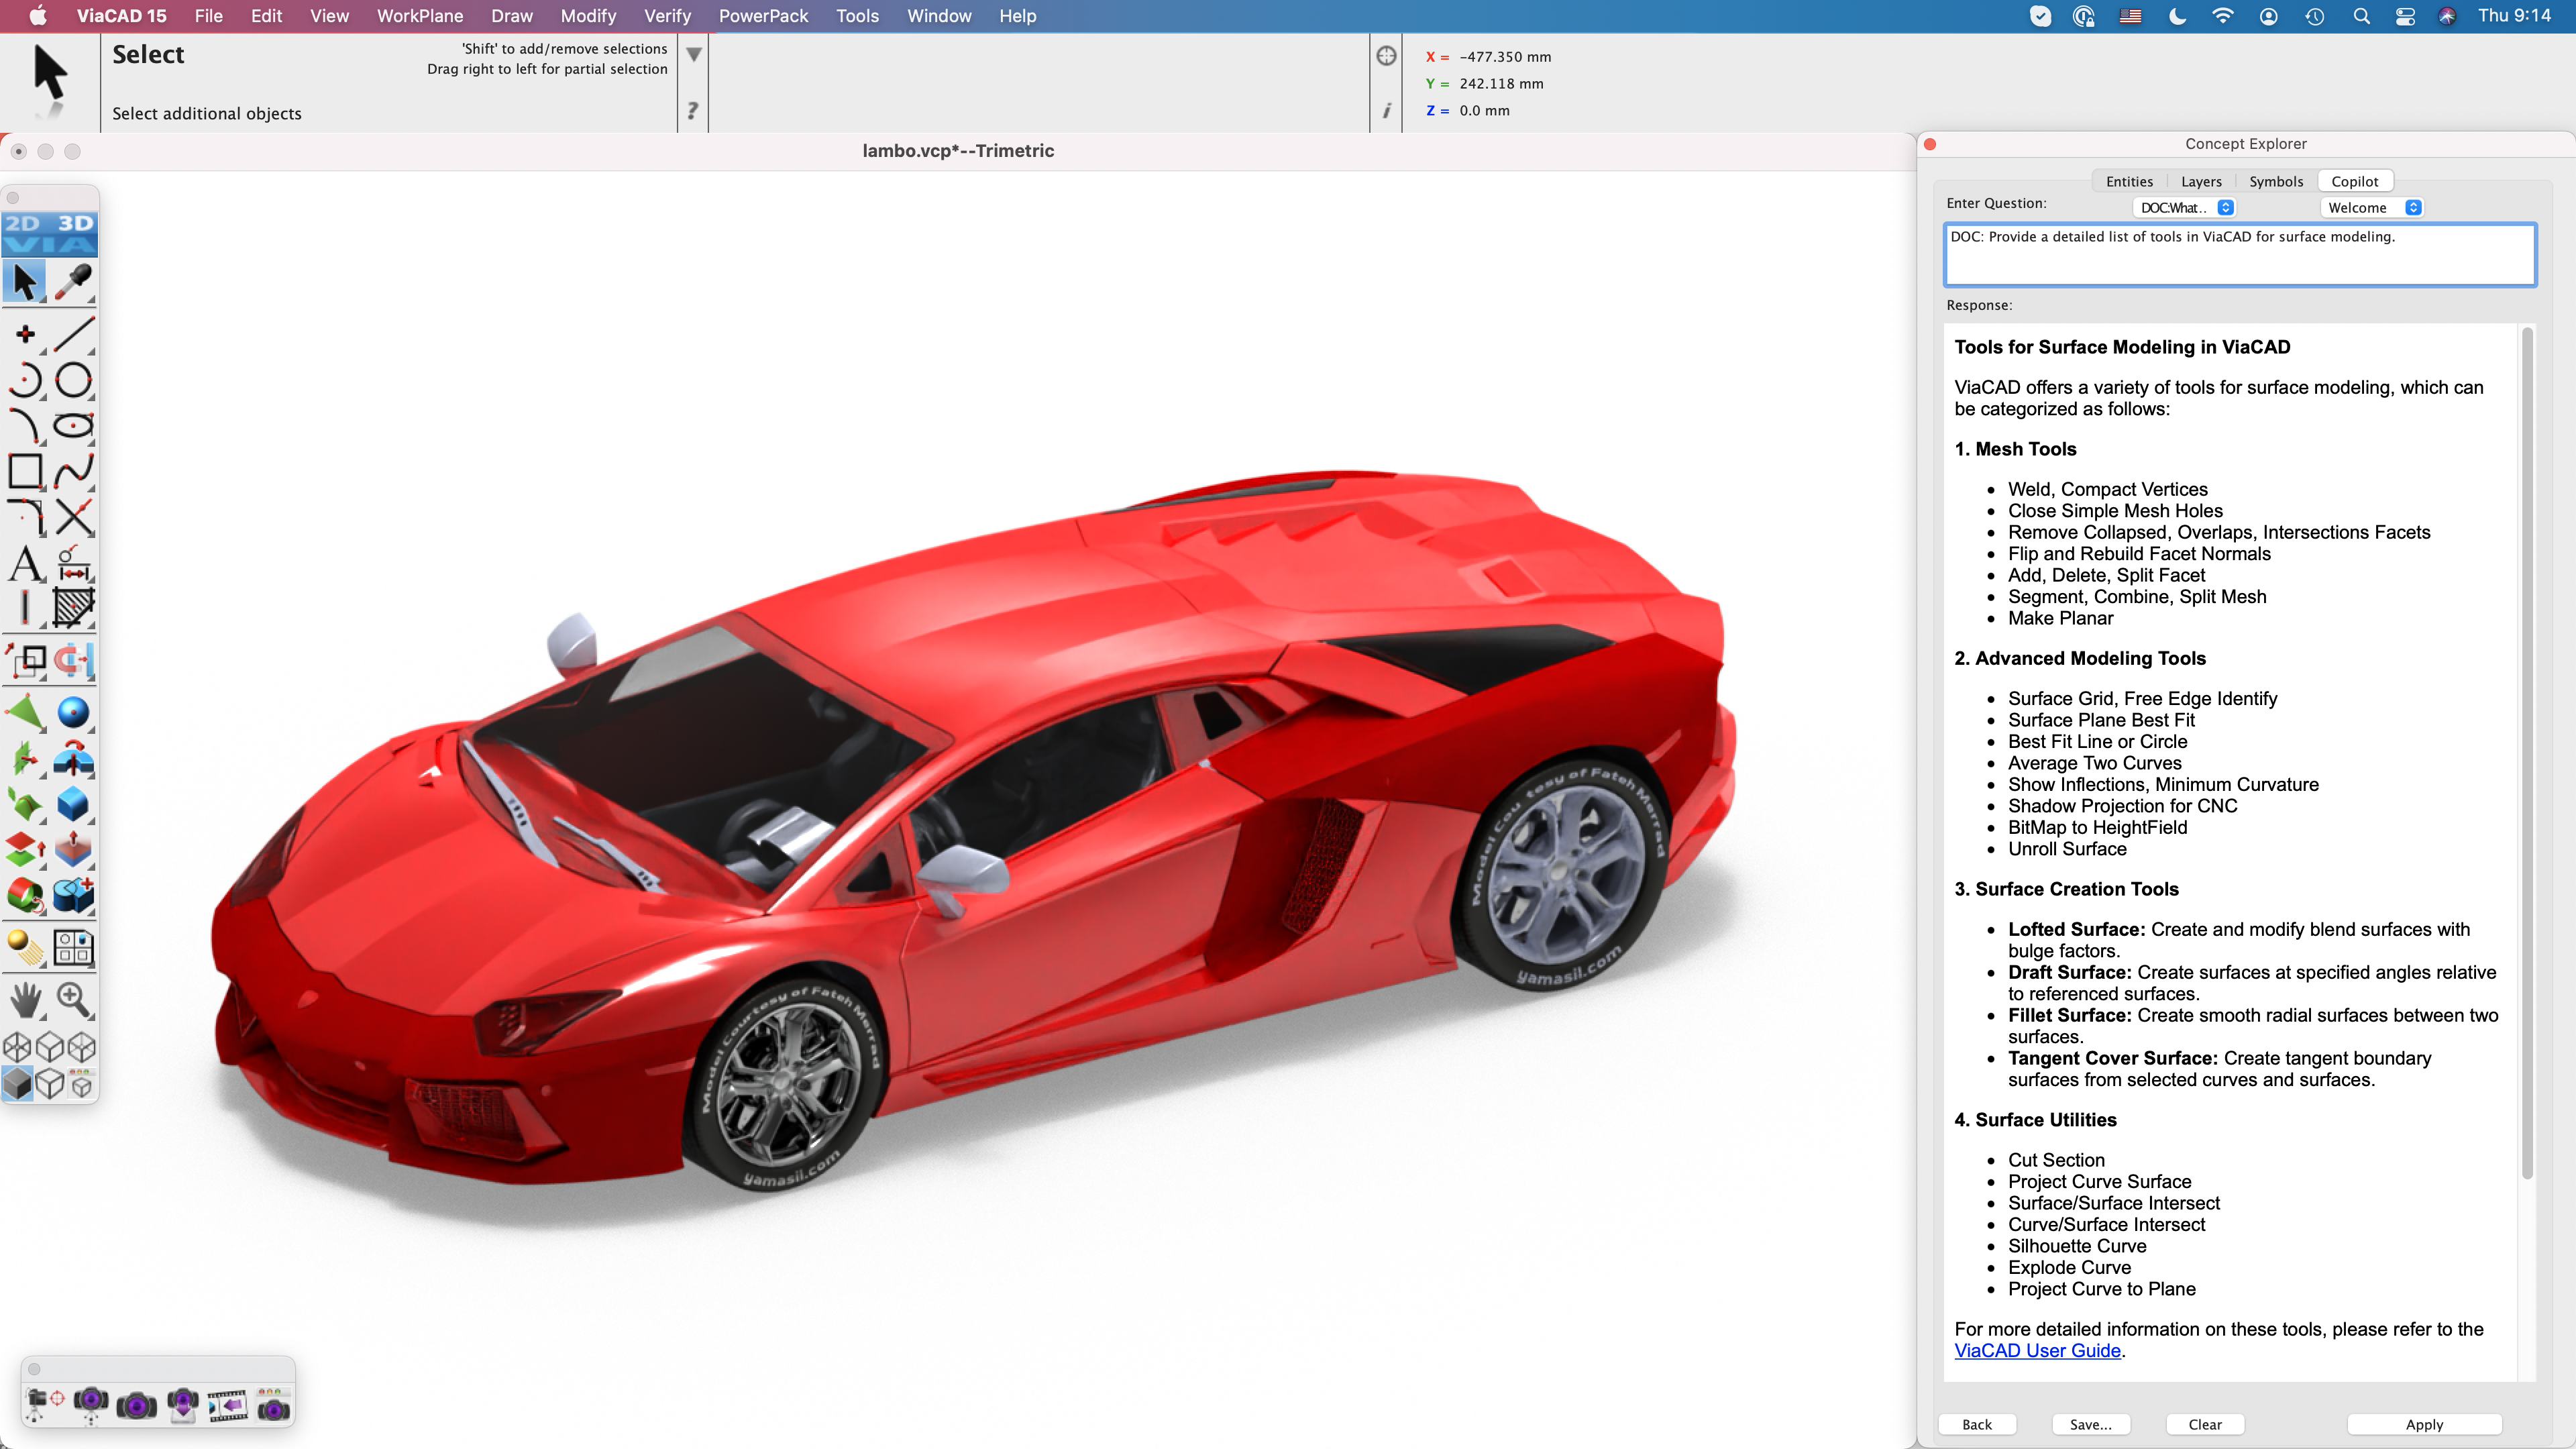This screenshot has height=1449, width=2576.
Task: Click the zoom magnifier tool
Action: pos(73,997)
